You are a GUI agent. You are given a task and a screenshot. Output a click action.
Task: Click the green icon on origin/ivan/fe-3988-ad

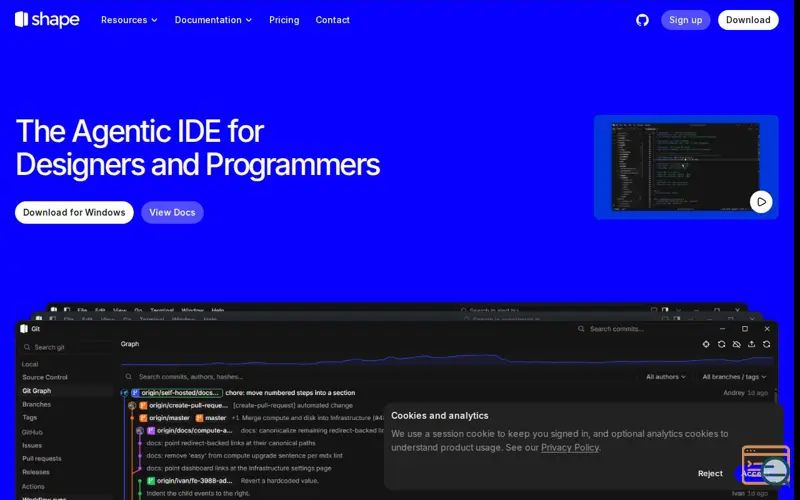point(151,481)
